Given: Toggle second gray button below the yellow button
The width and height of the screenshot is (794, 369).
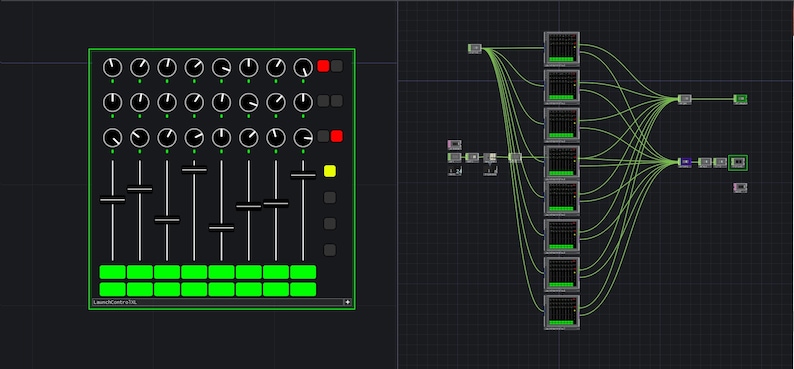Looking at the screenshot, I should coord(330,224).
